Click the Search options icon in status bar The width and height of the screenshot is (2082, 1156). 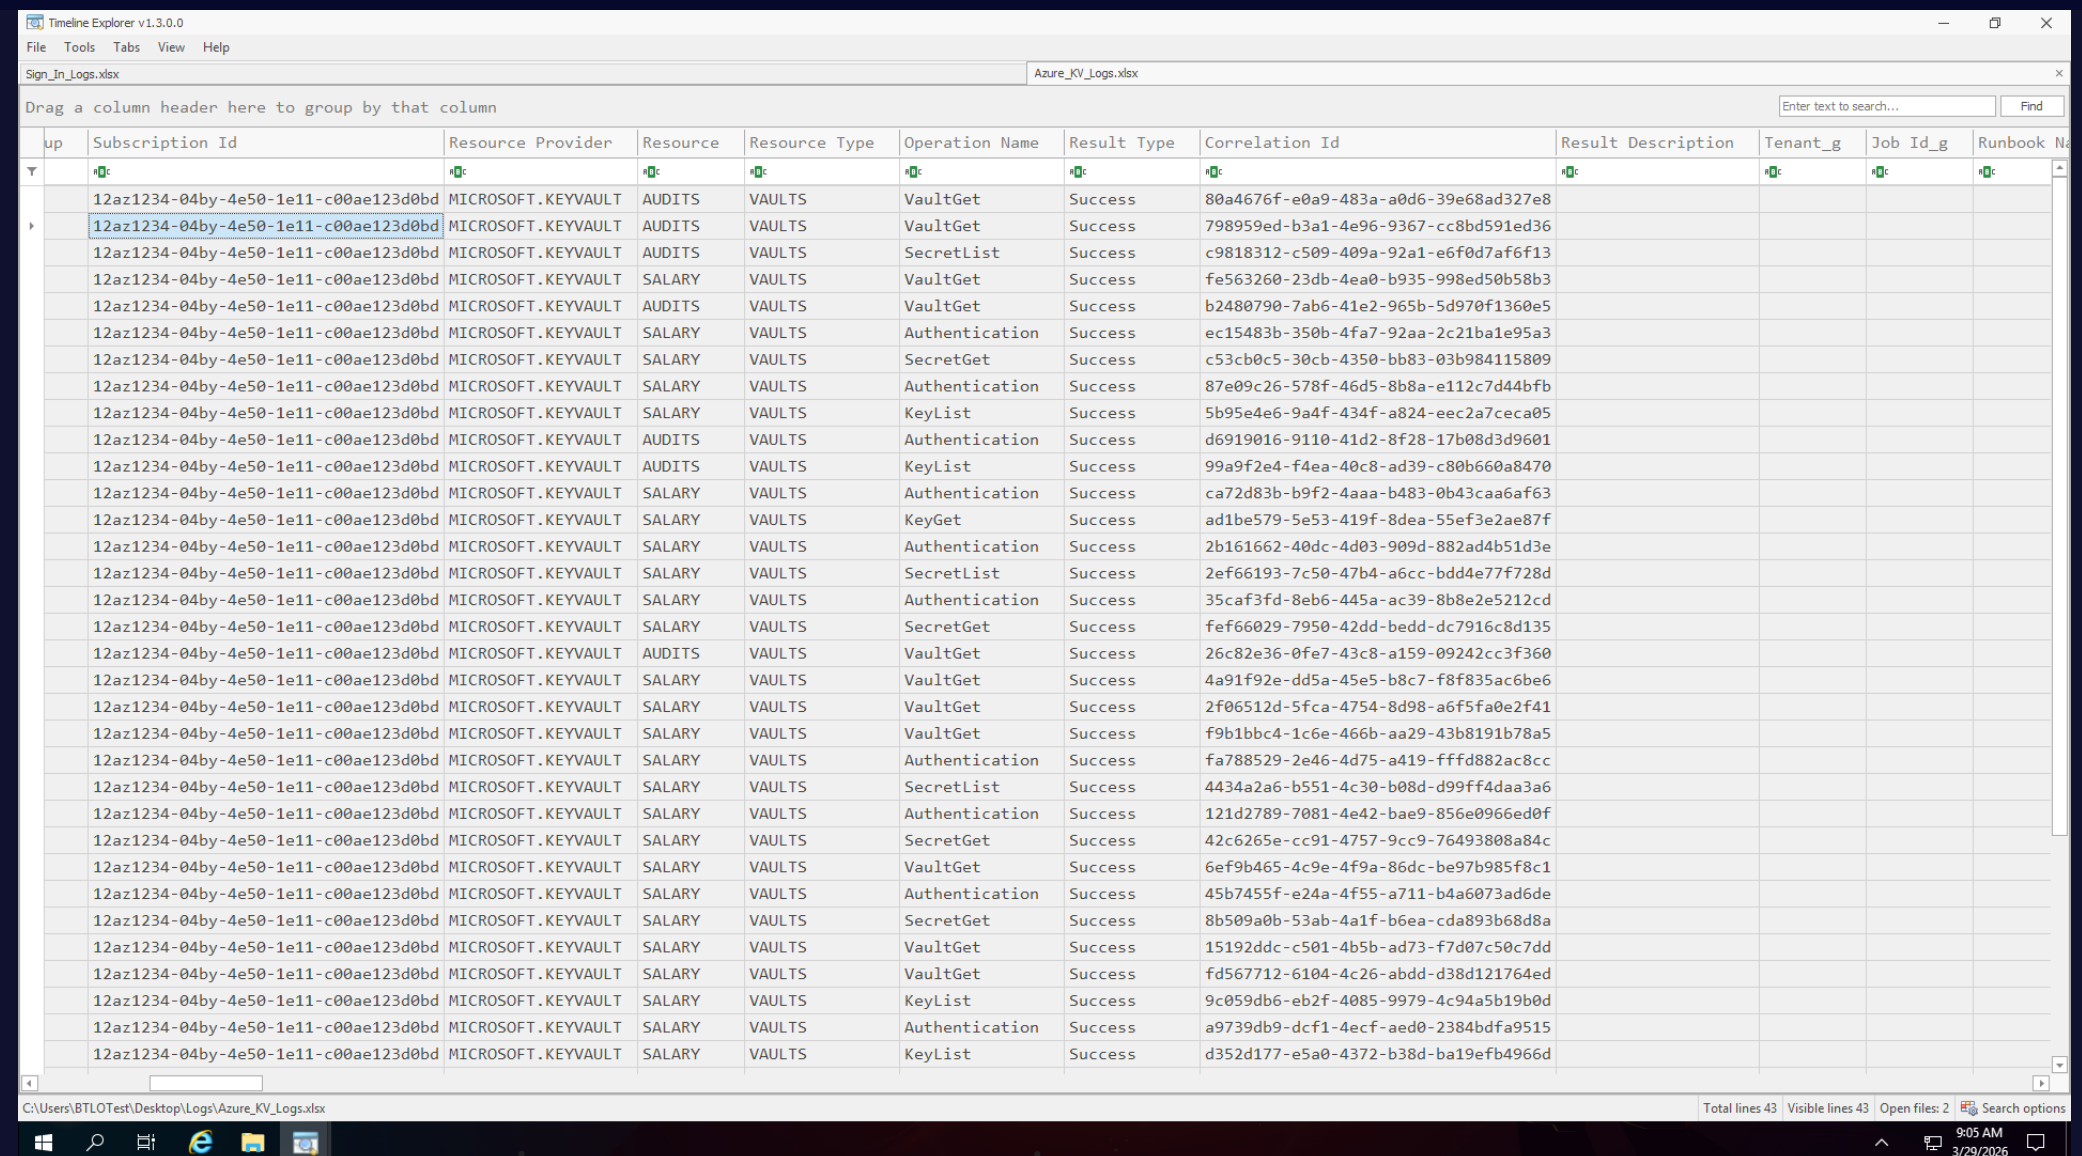pyautogui.click(x=1969, y=1108)
